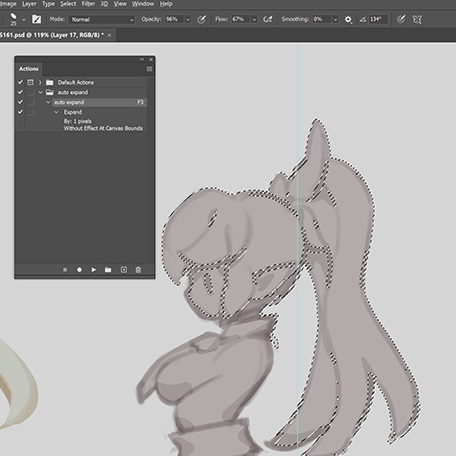
Task: Create new action set folder icon
Action: 108,270
